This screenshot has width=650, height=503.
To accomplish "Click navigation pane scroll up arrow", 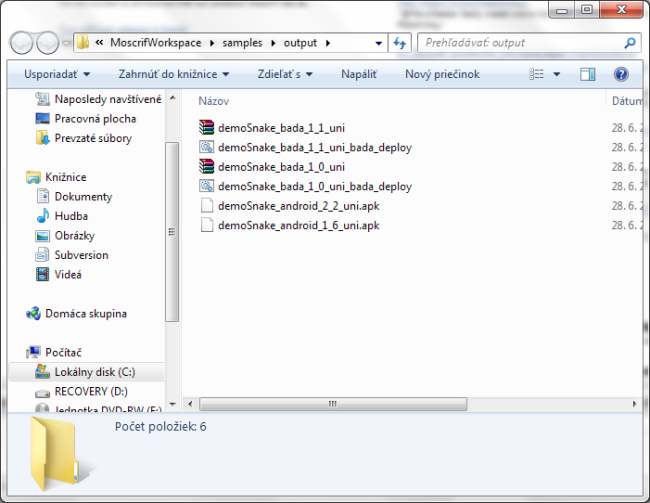I will pos(172,97).
